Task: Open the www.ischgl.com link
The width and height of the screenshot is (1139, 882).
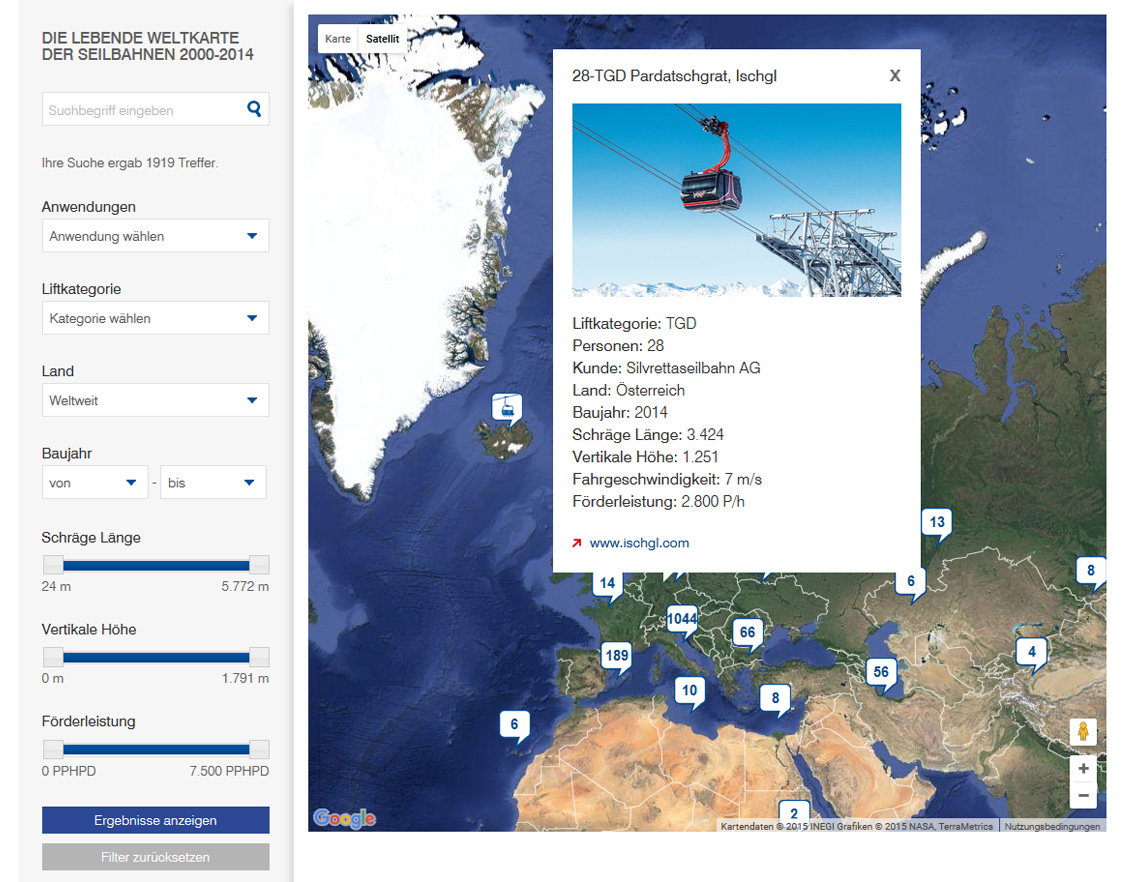Action: coord(639,543)
